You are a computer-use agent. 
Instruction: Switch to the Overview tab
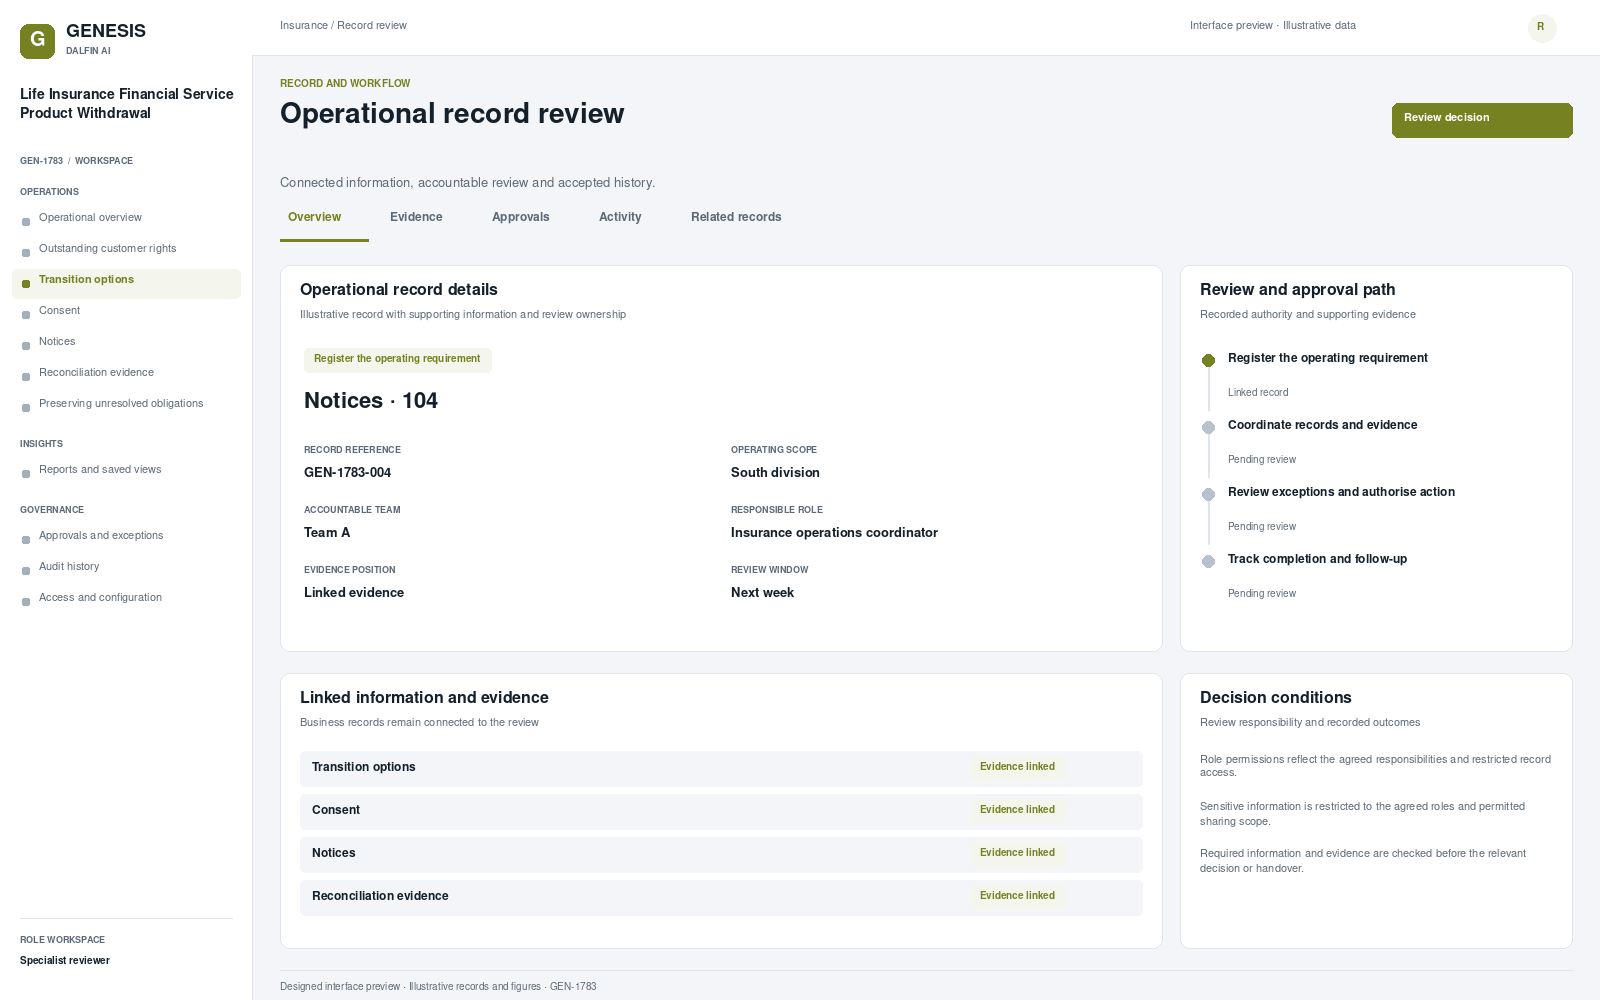click(314, 217)
